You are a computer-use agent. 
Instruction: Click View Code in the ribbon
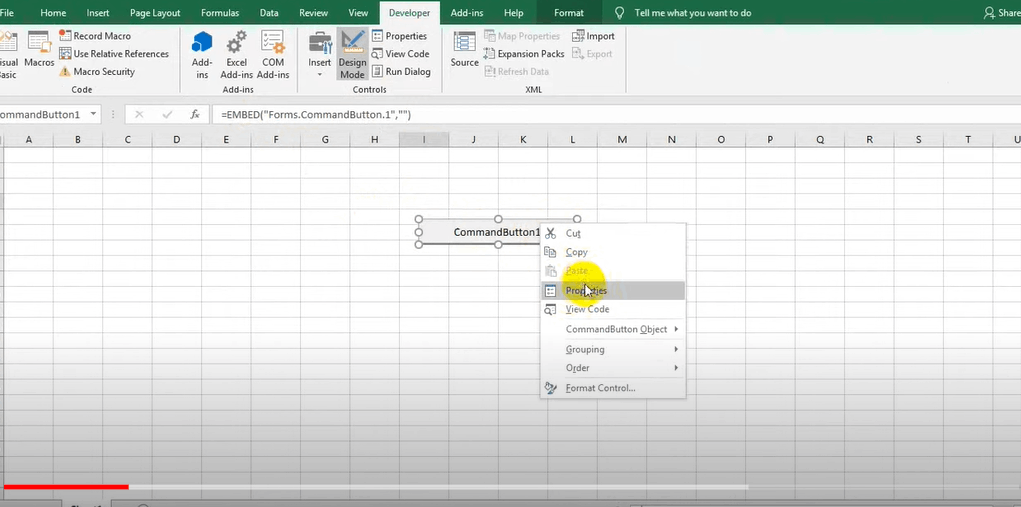(x=400, y=54)
